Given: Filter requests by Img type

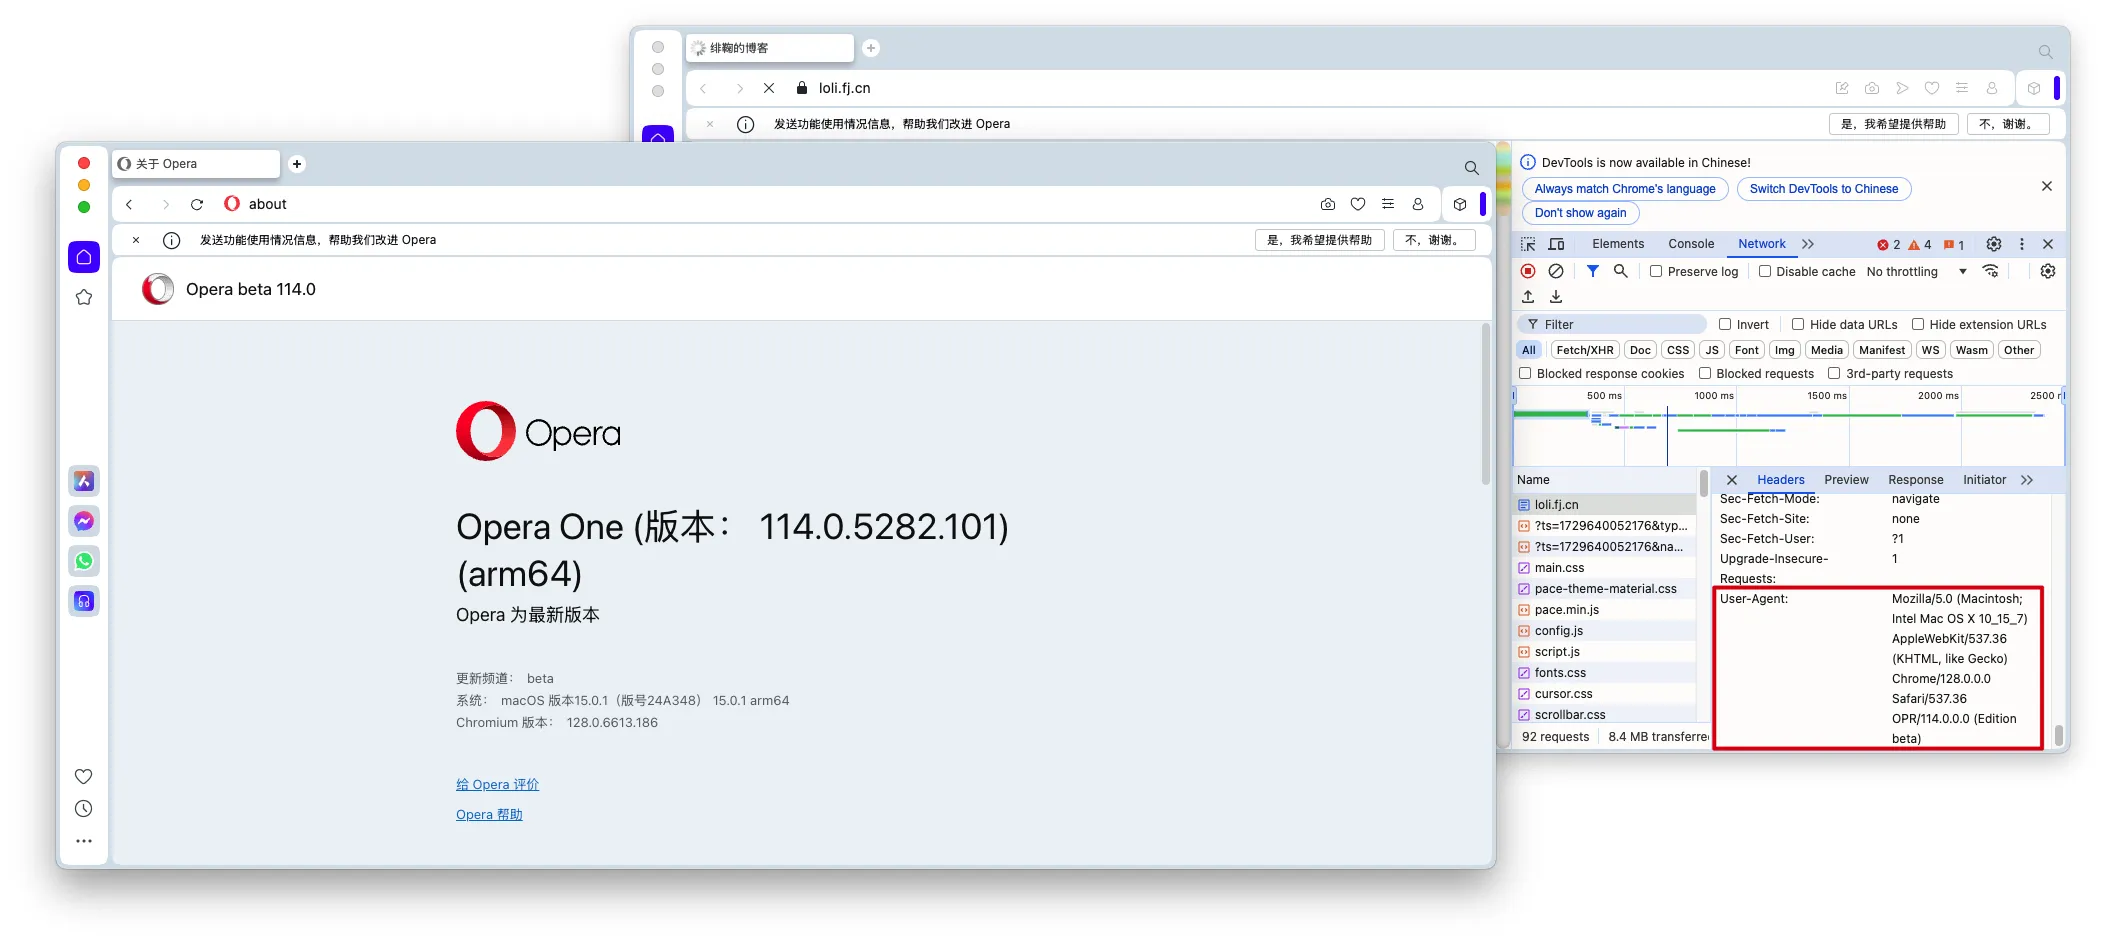Looking at the screenshot, I should tap(1785, 350).
